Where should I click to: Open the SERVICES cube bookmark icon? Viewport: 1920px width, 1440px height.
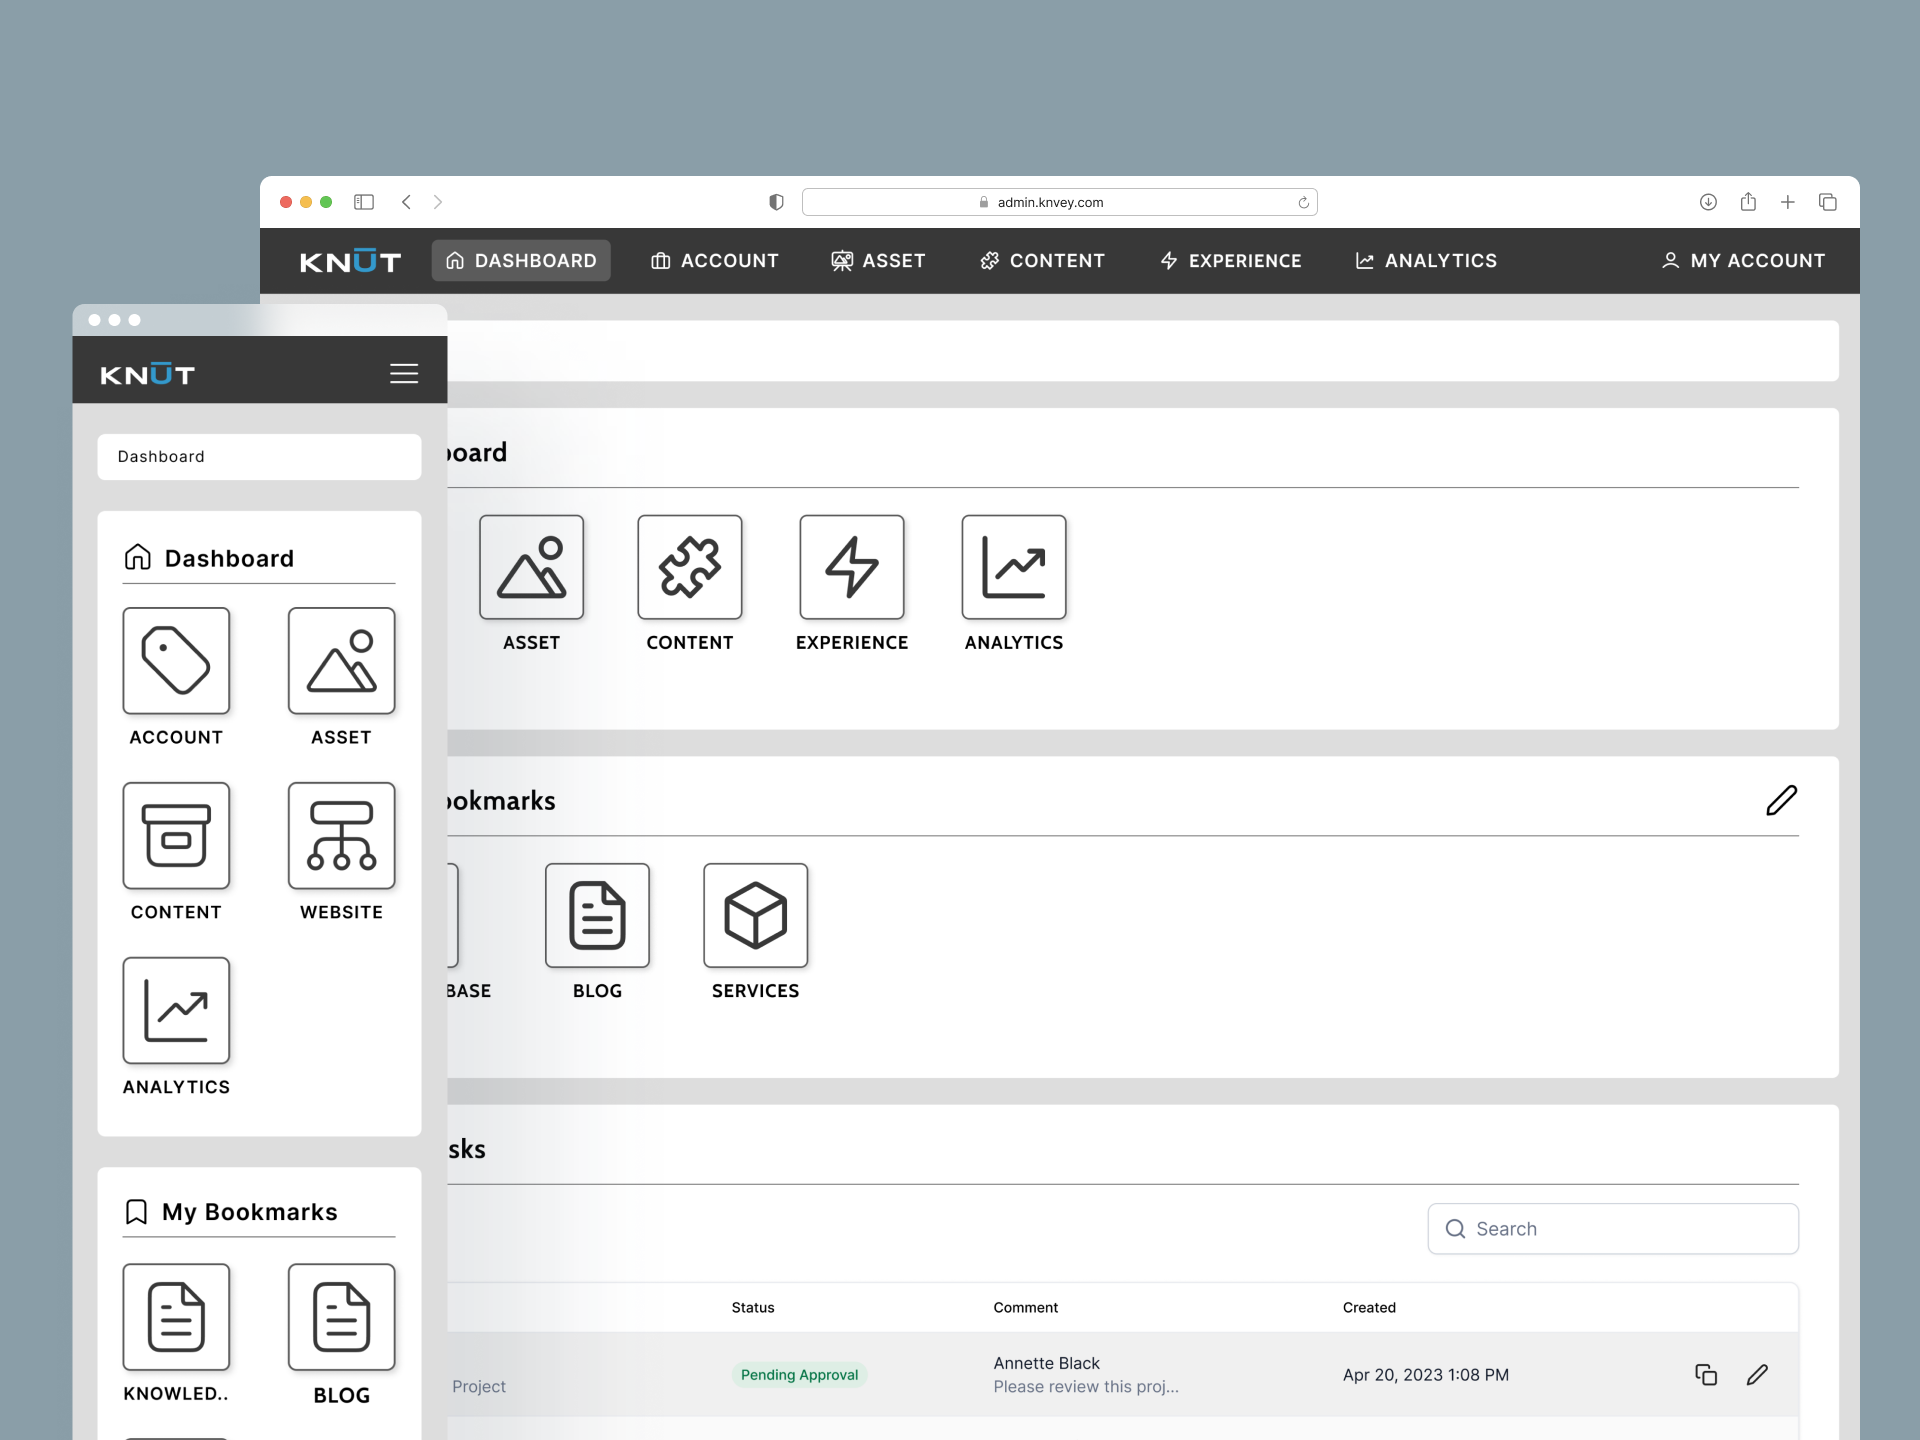pyautogui.click(x=755, y=915)
